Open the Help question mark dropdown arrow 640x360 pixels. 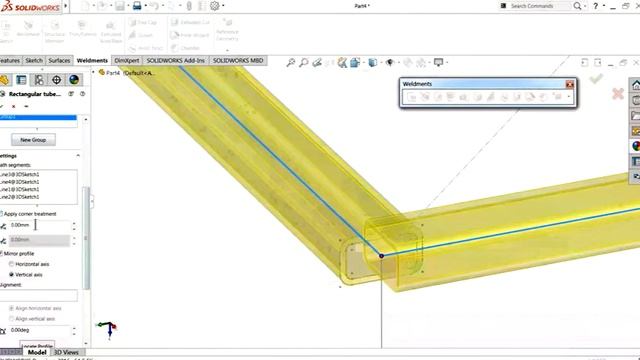coord(604,6)
